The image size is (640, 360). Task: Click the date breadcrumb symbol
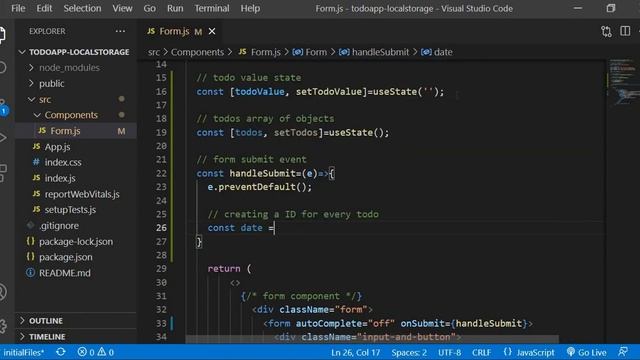pos(437,52)
